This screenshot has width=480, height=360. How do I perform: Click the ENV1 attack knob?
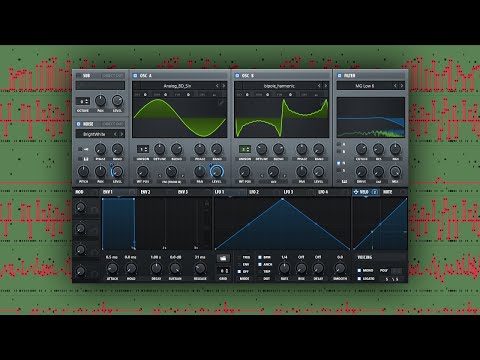click(x=112, y=268)
